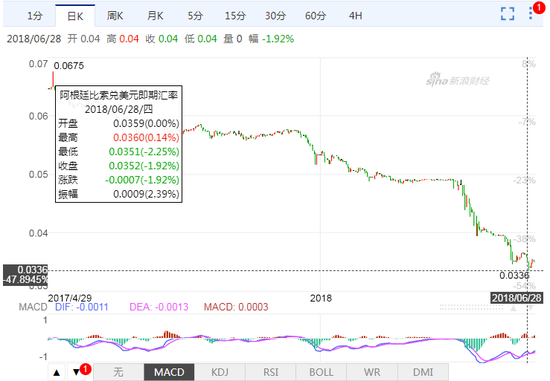Click the 0.0336 low price label near candles
The height and width of the screenshot is (381, 550).
tap(514, 275)
